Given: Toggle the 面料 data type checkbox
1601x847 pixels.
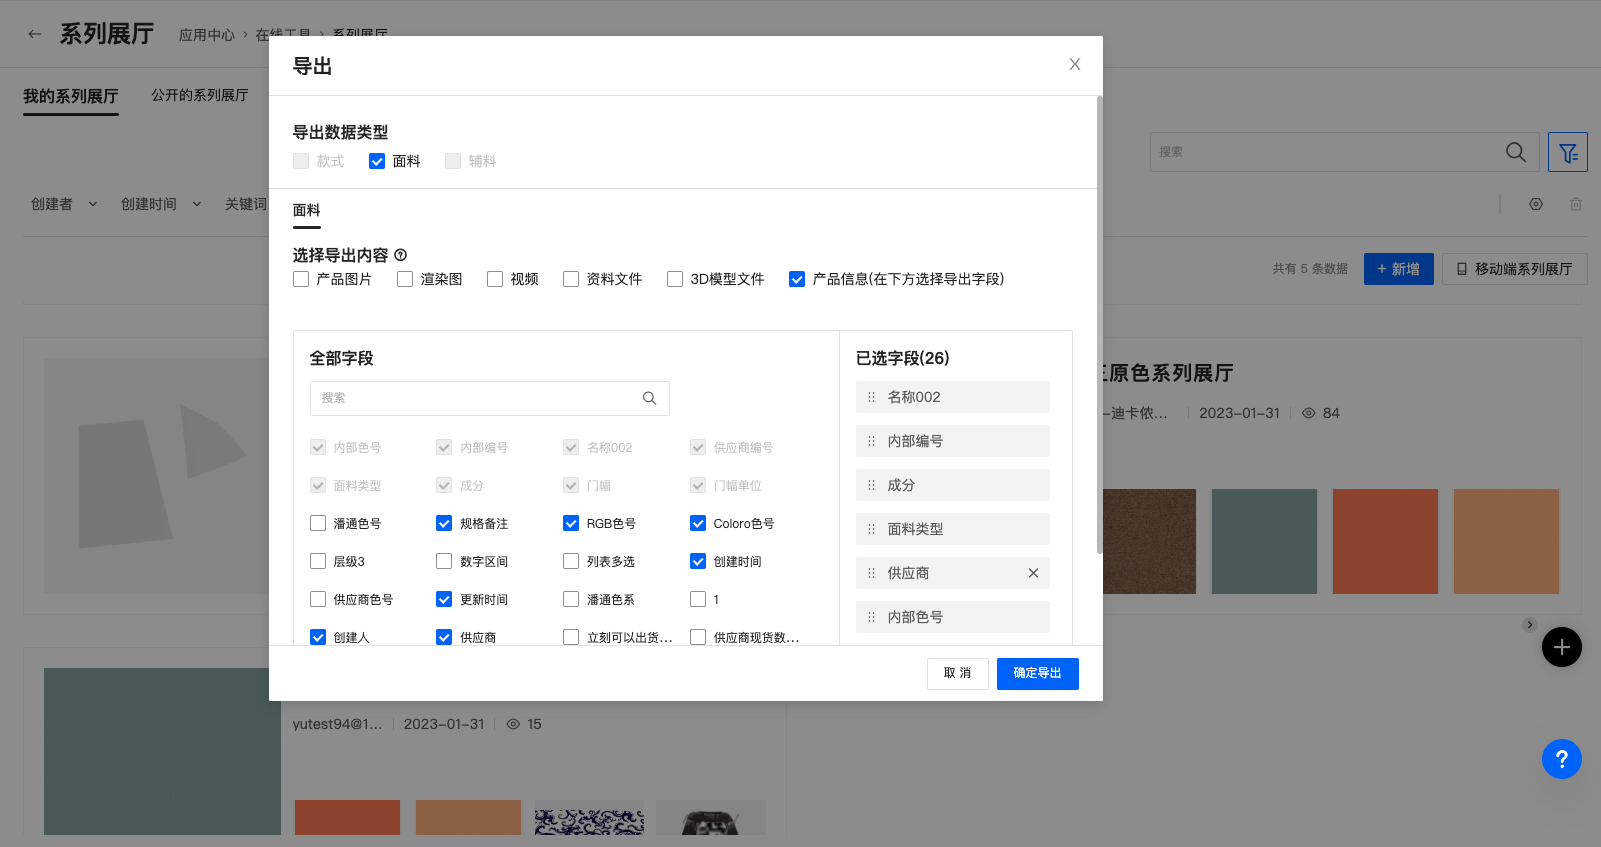Looking at the screenshot, I should [x=377, y=161].
